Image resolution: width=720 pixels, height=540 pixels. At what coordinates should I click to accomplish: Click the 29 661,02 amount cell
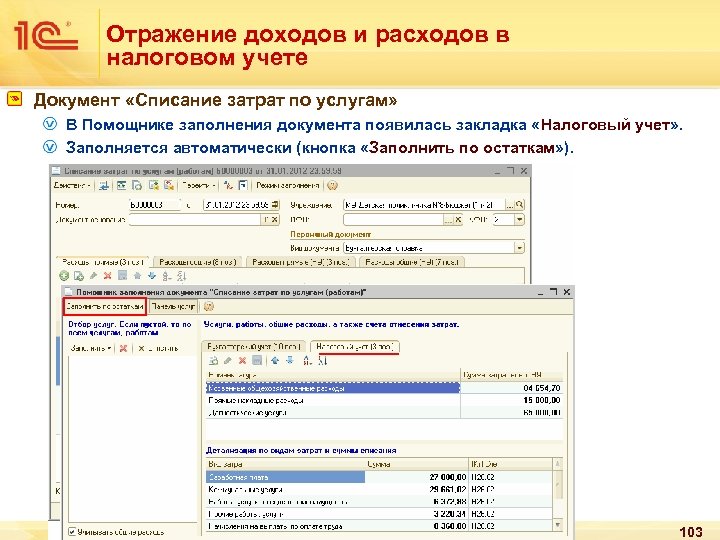416,489
